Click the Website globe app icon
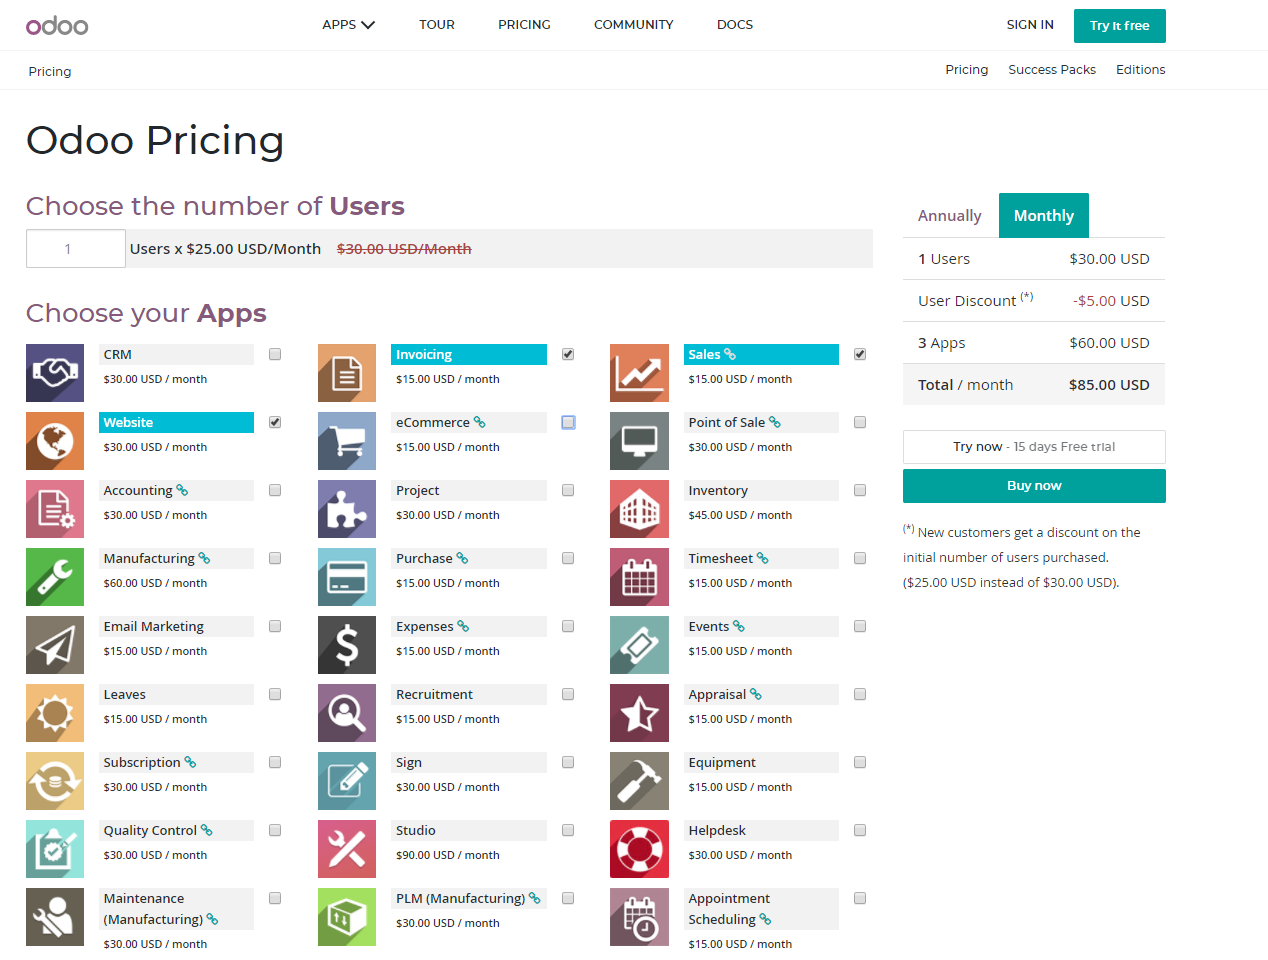Screen dimensions: 1268x960 point(55,441)
